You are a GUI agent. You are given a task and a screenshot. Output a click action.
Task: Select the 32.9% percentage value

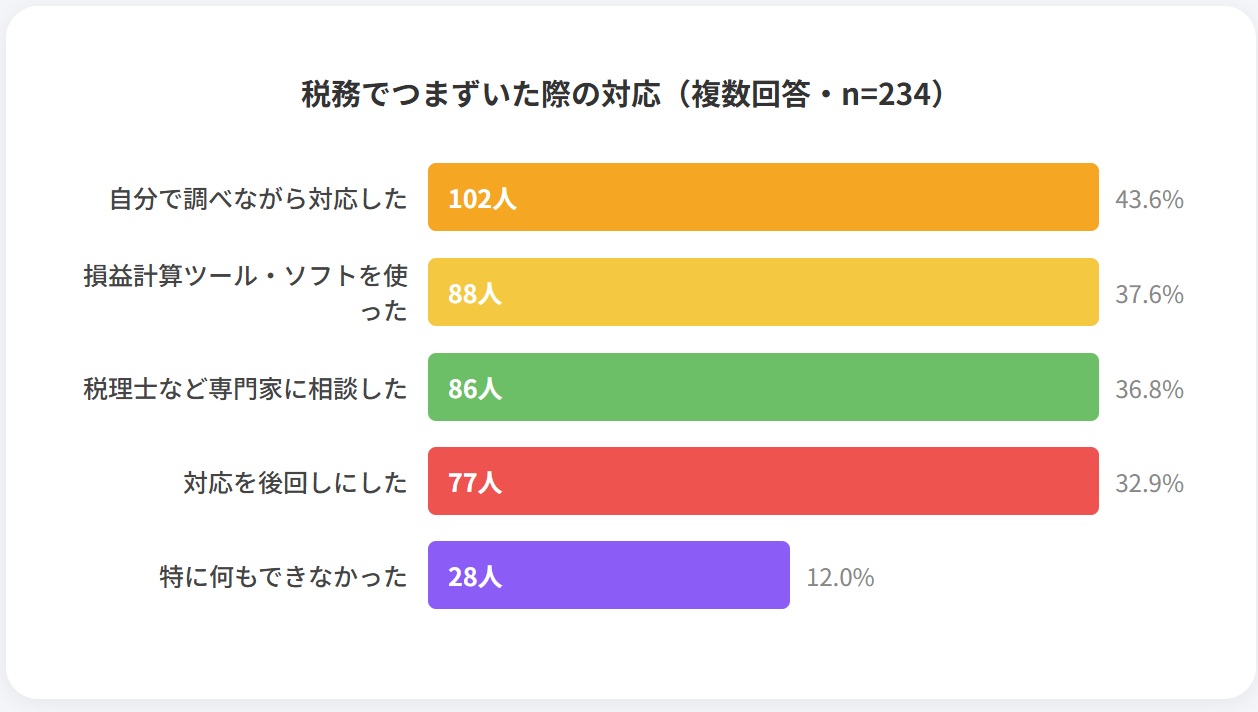[x=1149, y=483]
